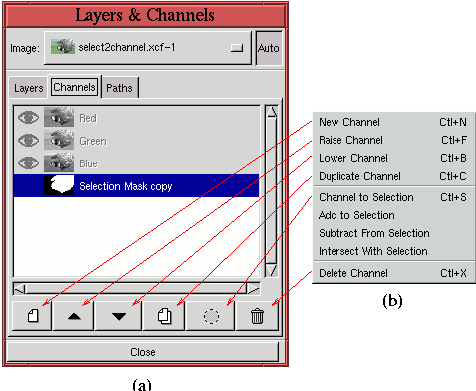
Task: Click the vertical scrollbar thumb
Action: click(271, 191)
